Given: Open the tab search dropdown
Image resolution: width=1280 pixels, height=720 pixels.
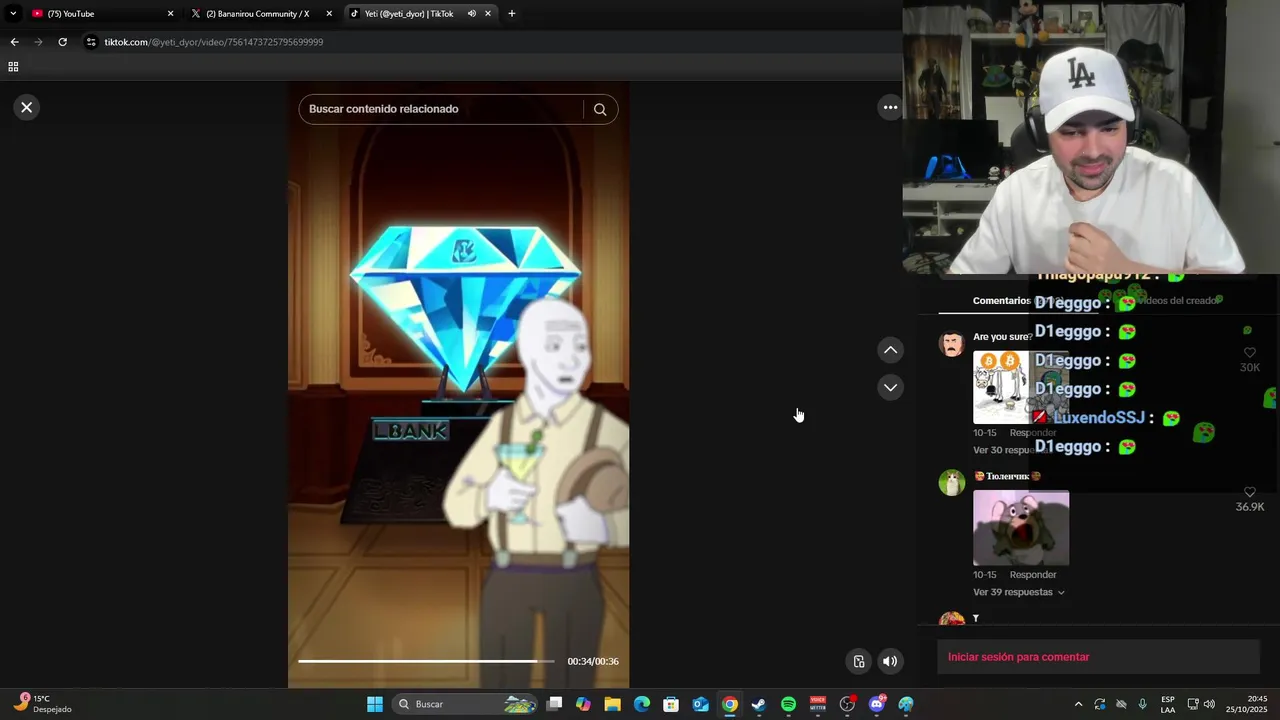Looking at the screenshot, I should coord(13,14).
